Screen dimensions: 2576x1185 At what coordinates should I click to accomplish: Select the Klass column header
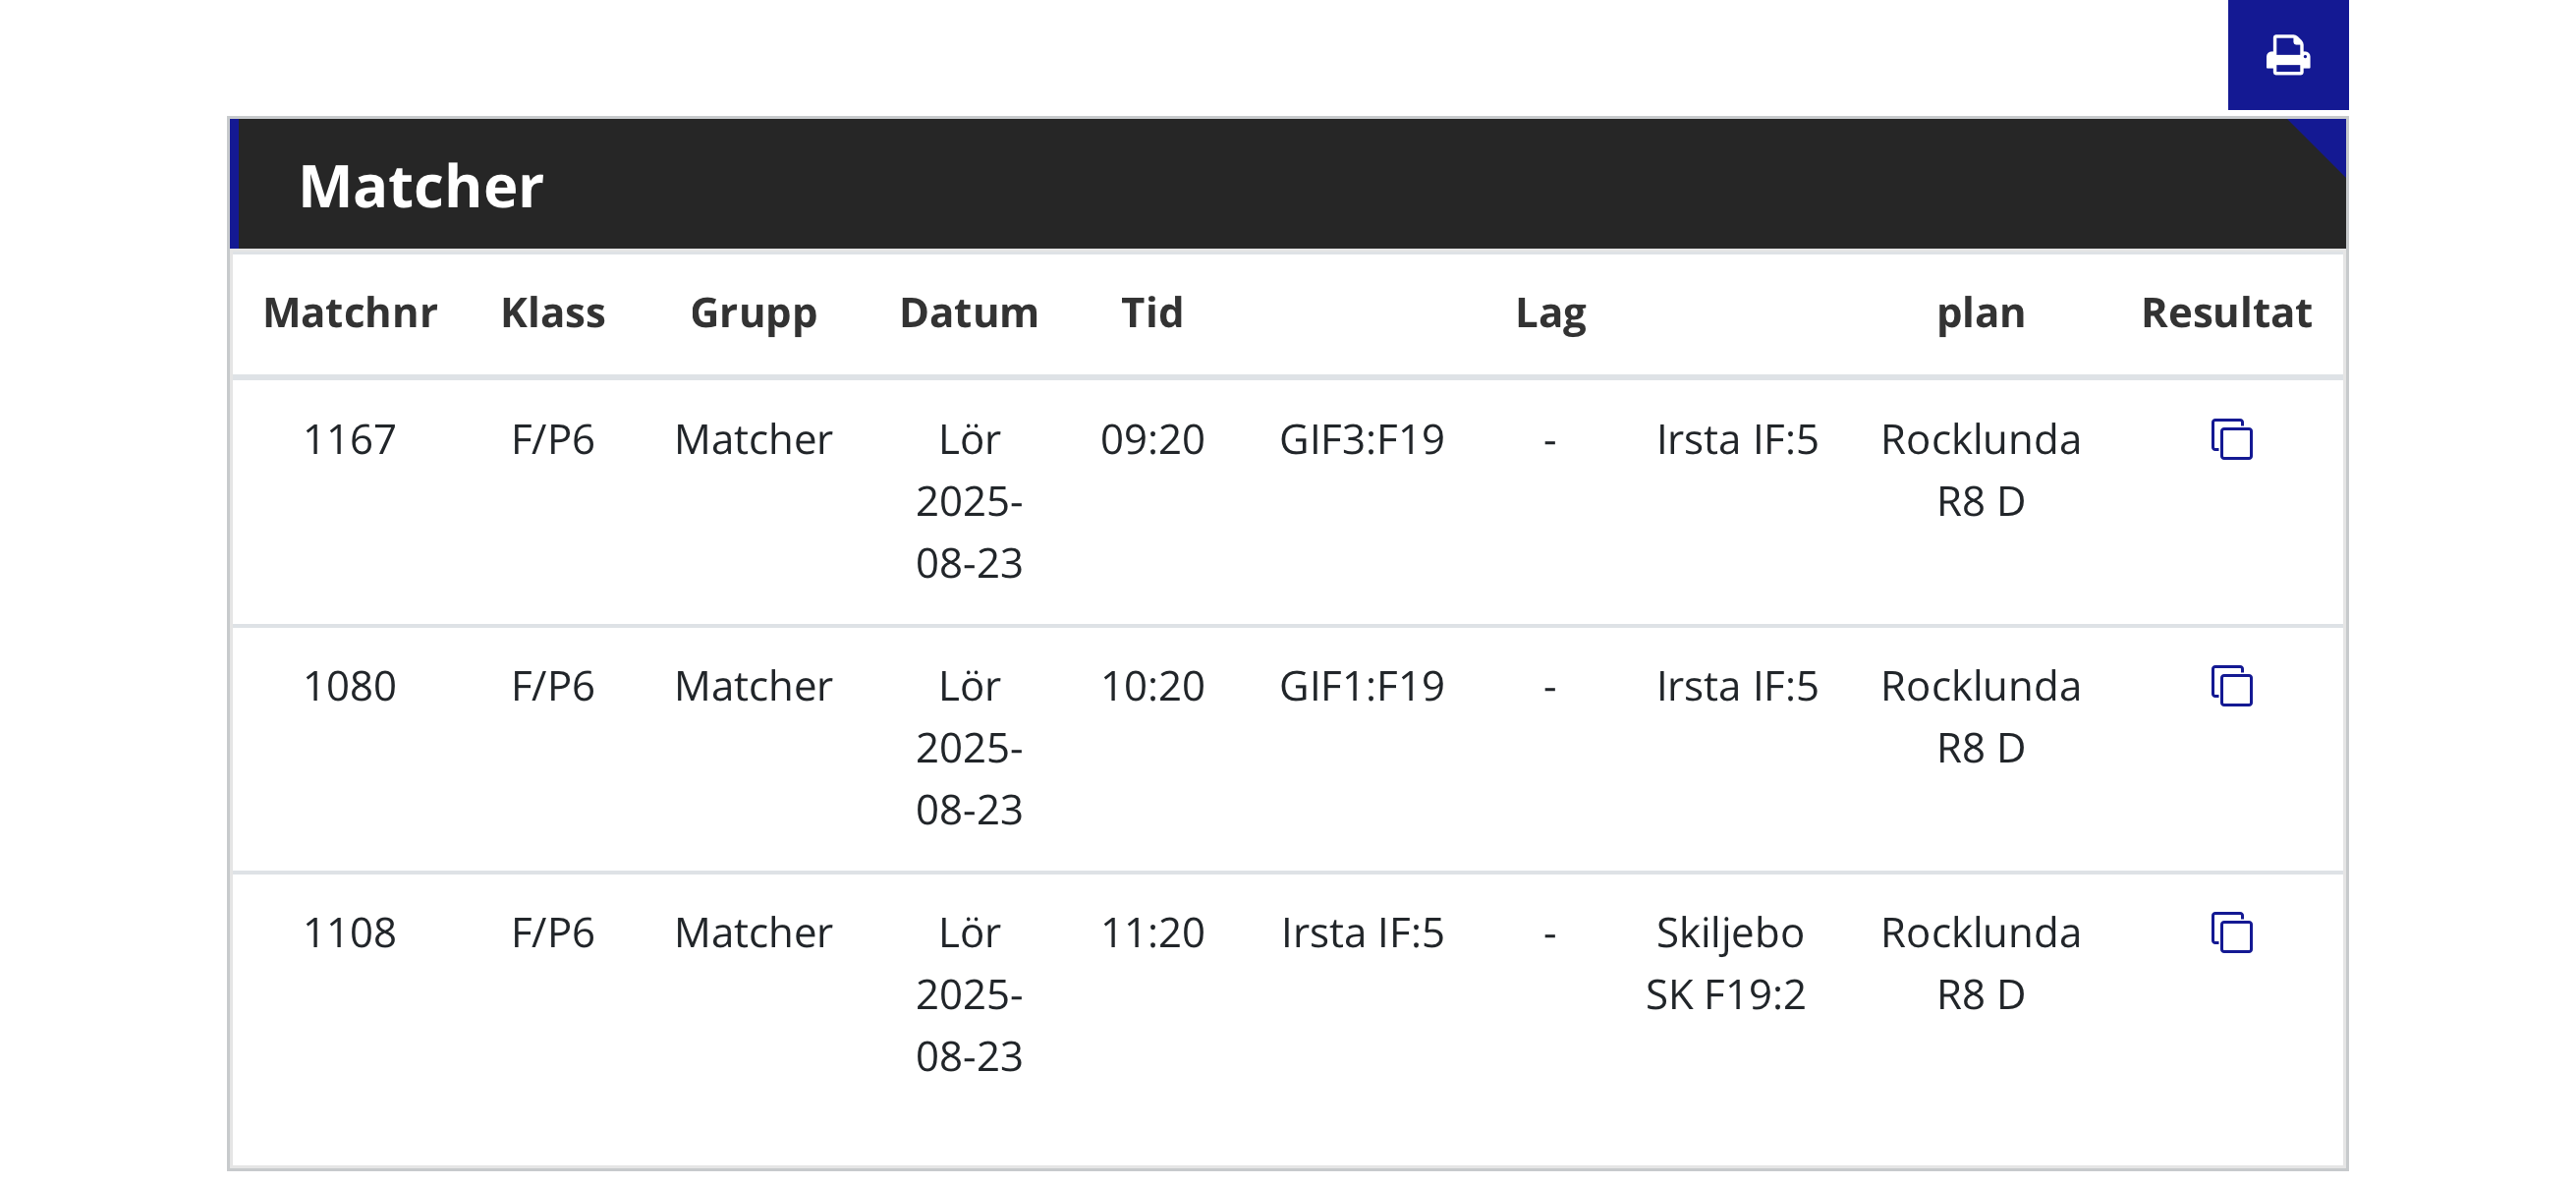coord(553,313)
